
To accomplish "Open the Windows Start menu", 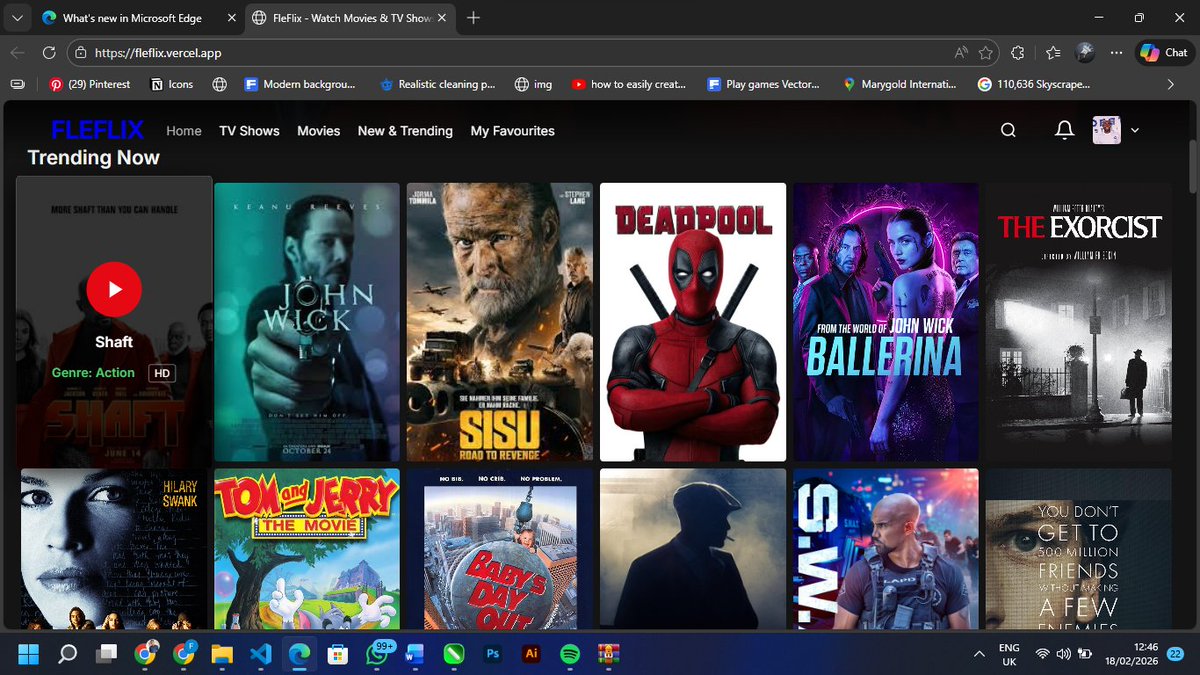I will [29, 654].
